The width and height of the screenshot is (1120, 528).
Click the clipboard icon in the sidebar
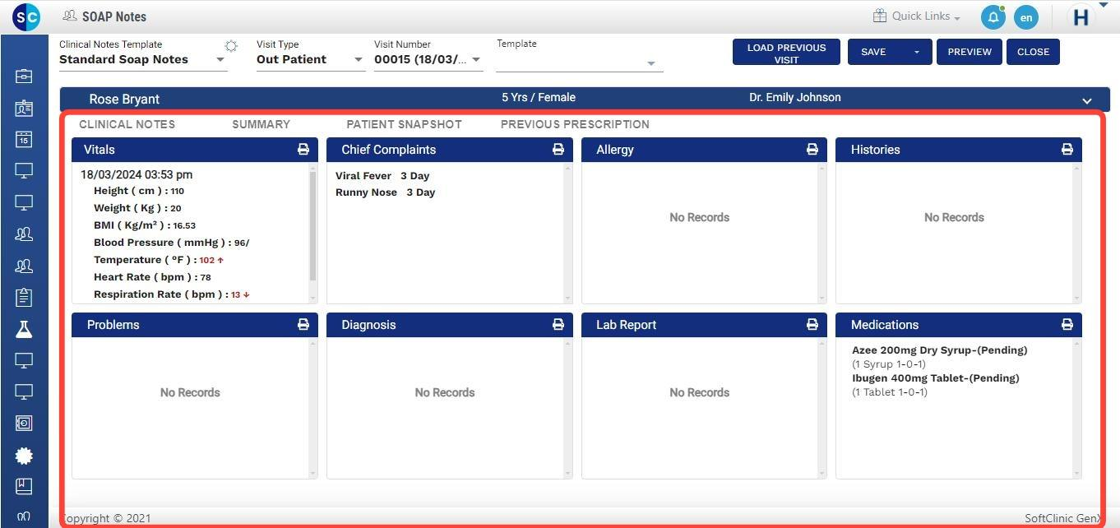pos(24,297)
